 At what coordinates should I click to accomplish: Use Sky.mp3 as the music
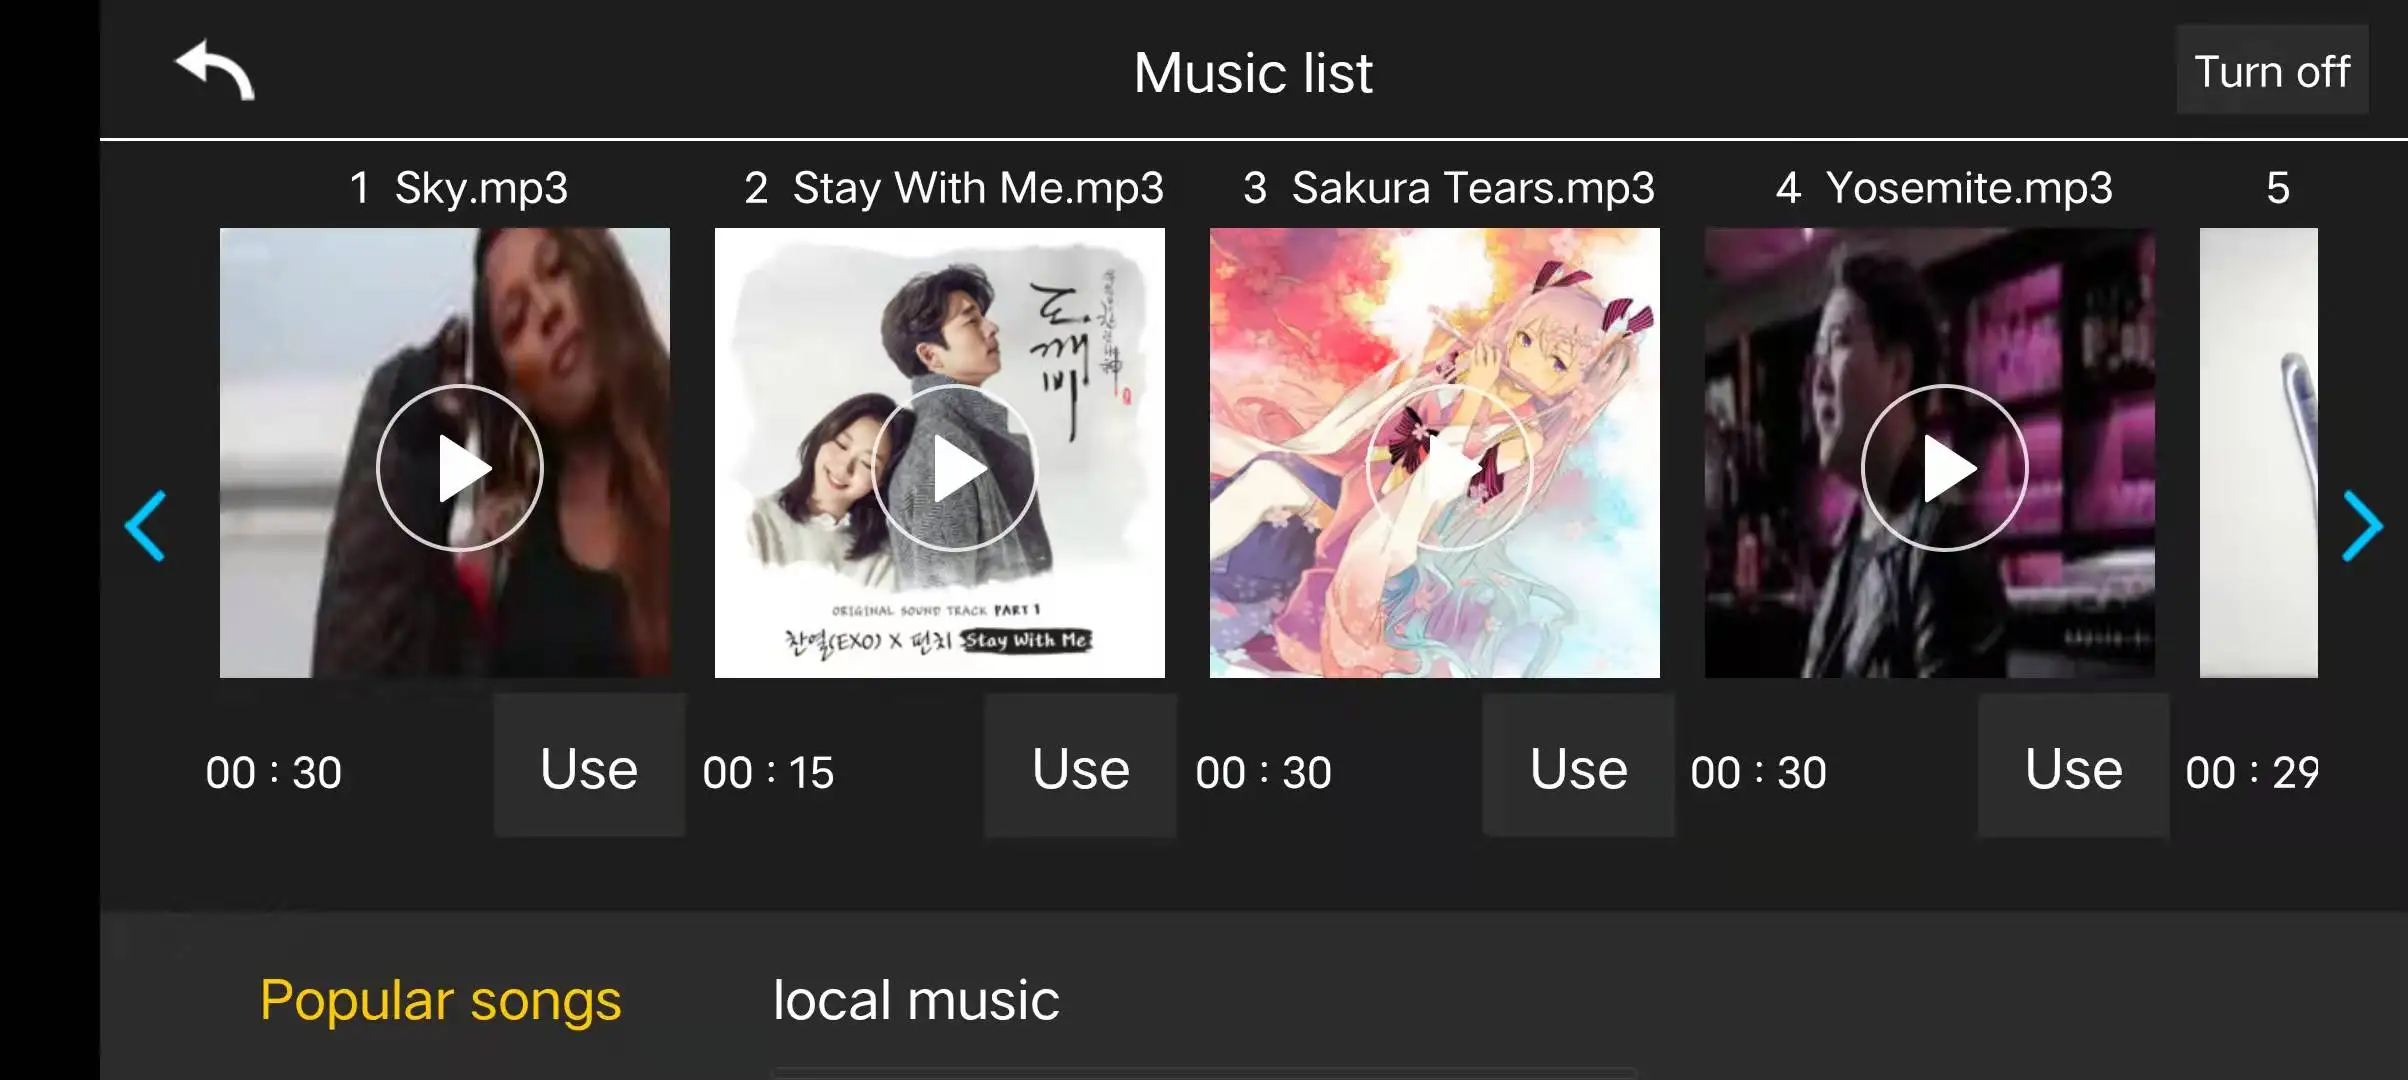coord(589,767)
